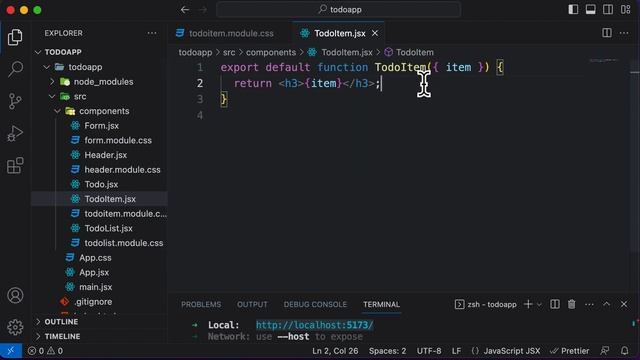Expand the OUTLINE section
The width and height of the screenshot is (640, 360).
pos(99,322)
